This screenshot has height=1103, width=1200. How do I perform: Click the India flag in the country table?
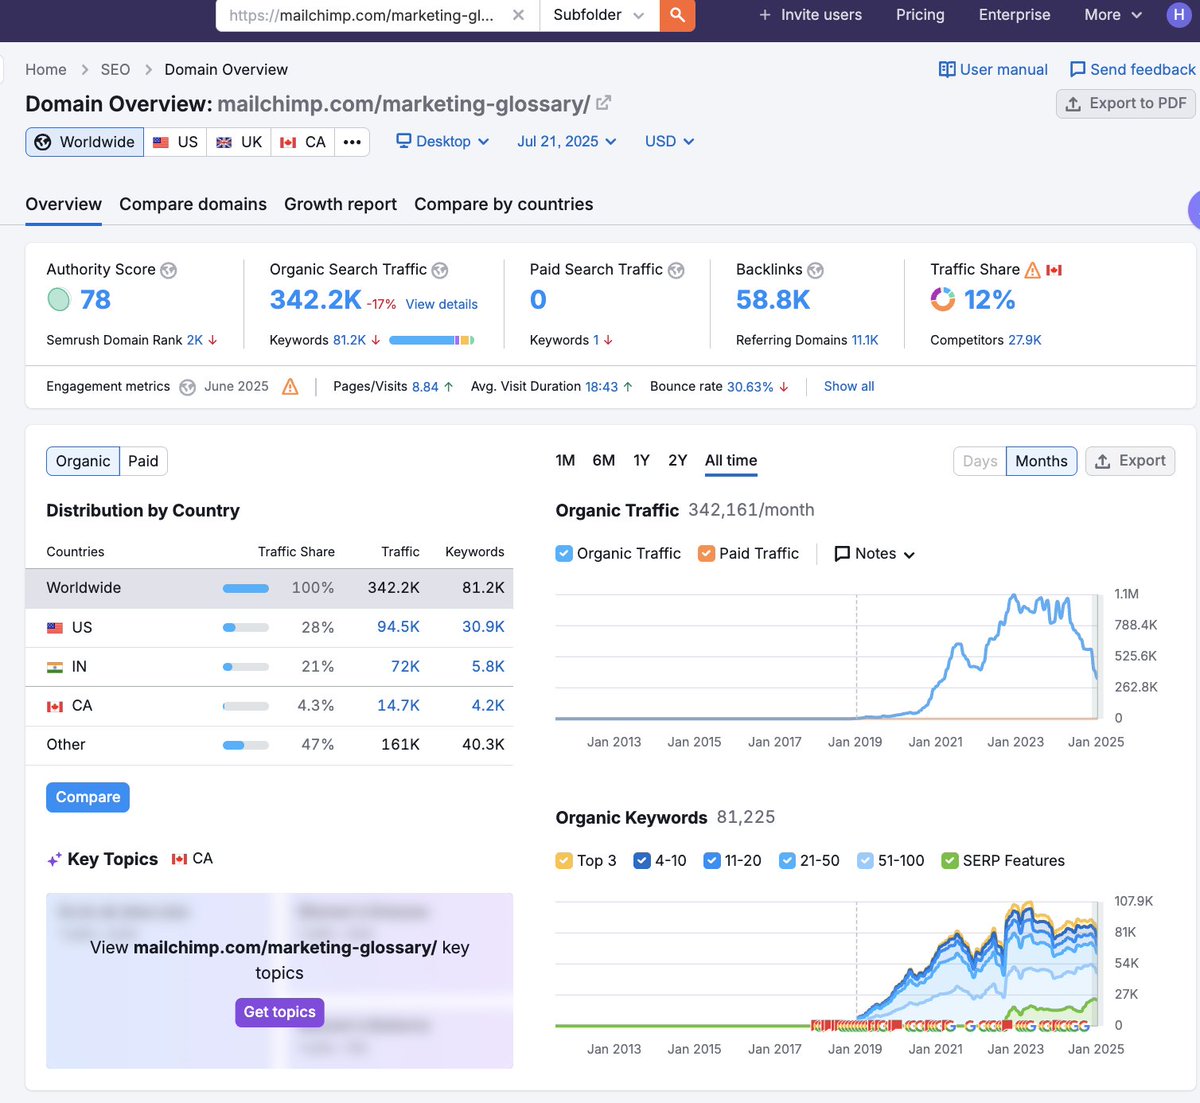click(55, 667)
